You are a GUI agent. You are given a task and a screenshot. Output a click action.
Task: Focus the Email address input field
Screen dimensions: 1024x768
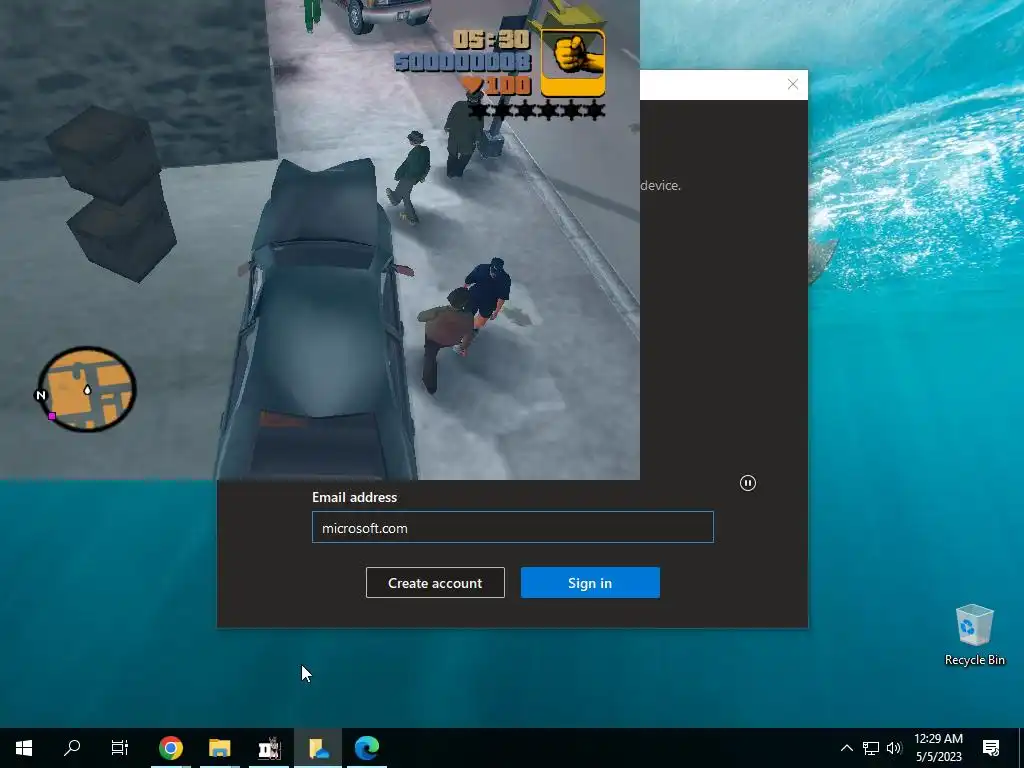pyautogui.click(x=513, y=527)
